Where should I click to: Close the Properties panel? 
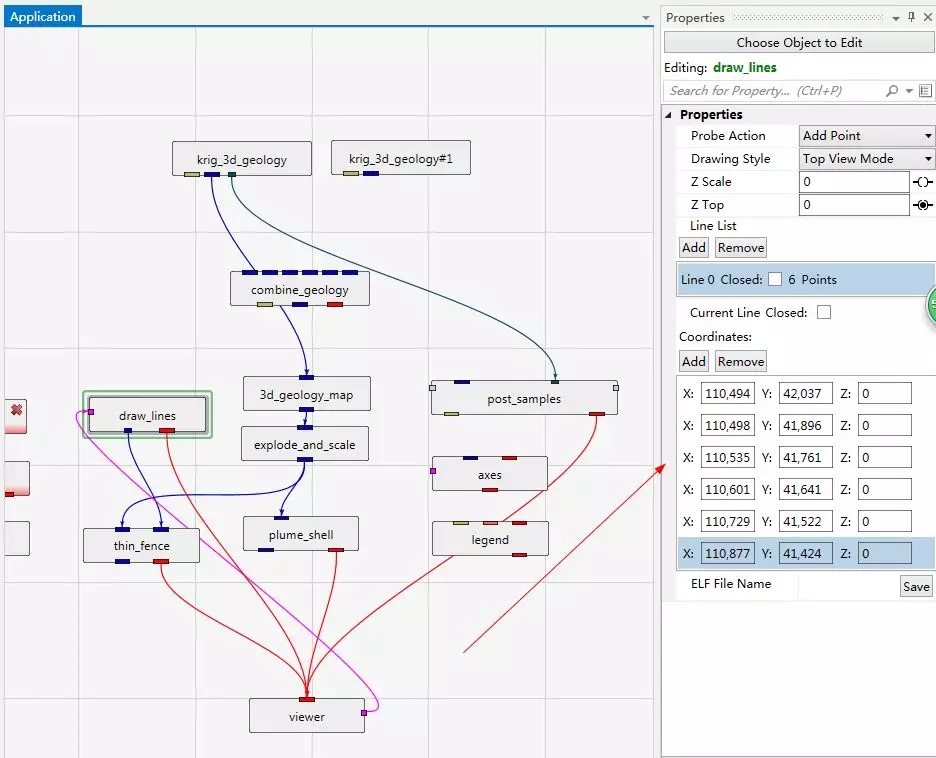click(x=928, y=17)
